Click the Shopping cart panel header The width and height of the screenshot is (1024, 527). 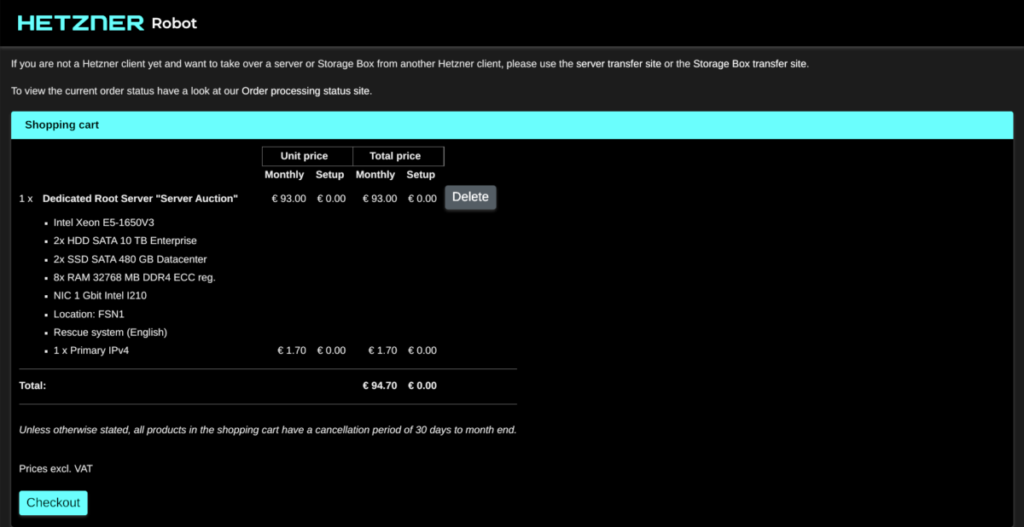(x=512, y=125)
